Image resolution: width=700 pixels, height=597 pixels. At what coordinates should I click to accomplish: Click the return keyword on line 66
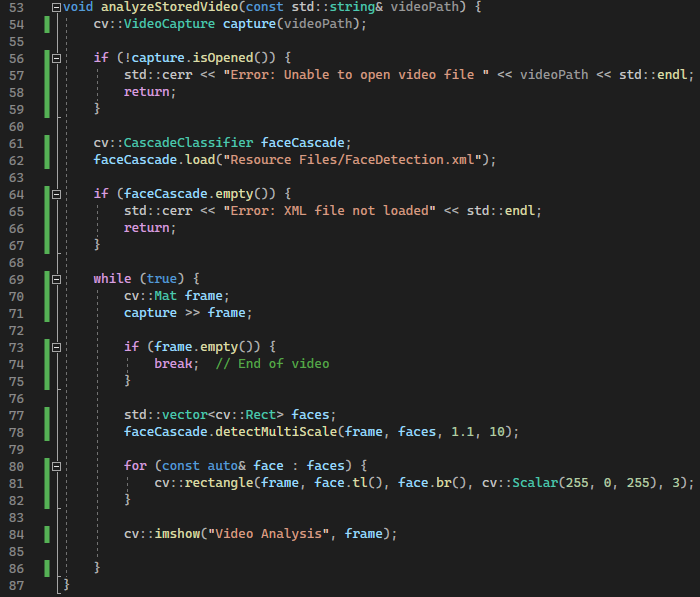click(146, 227)
